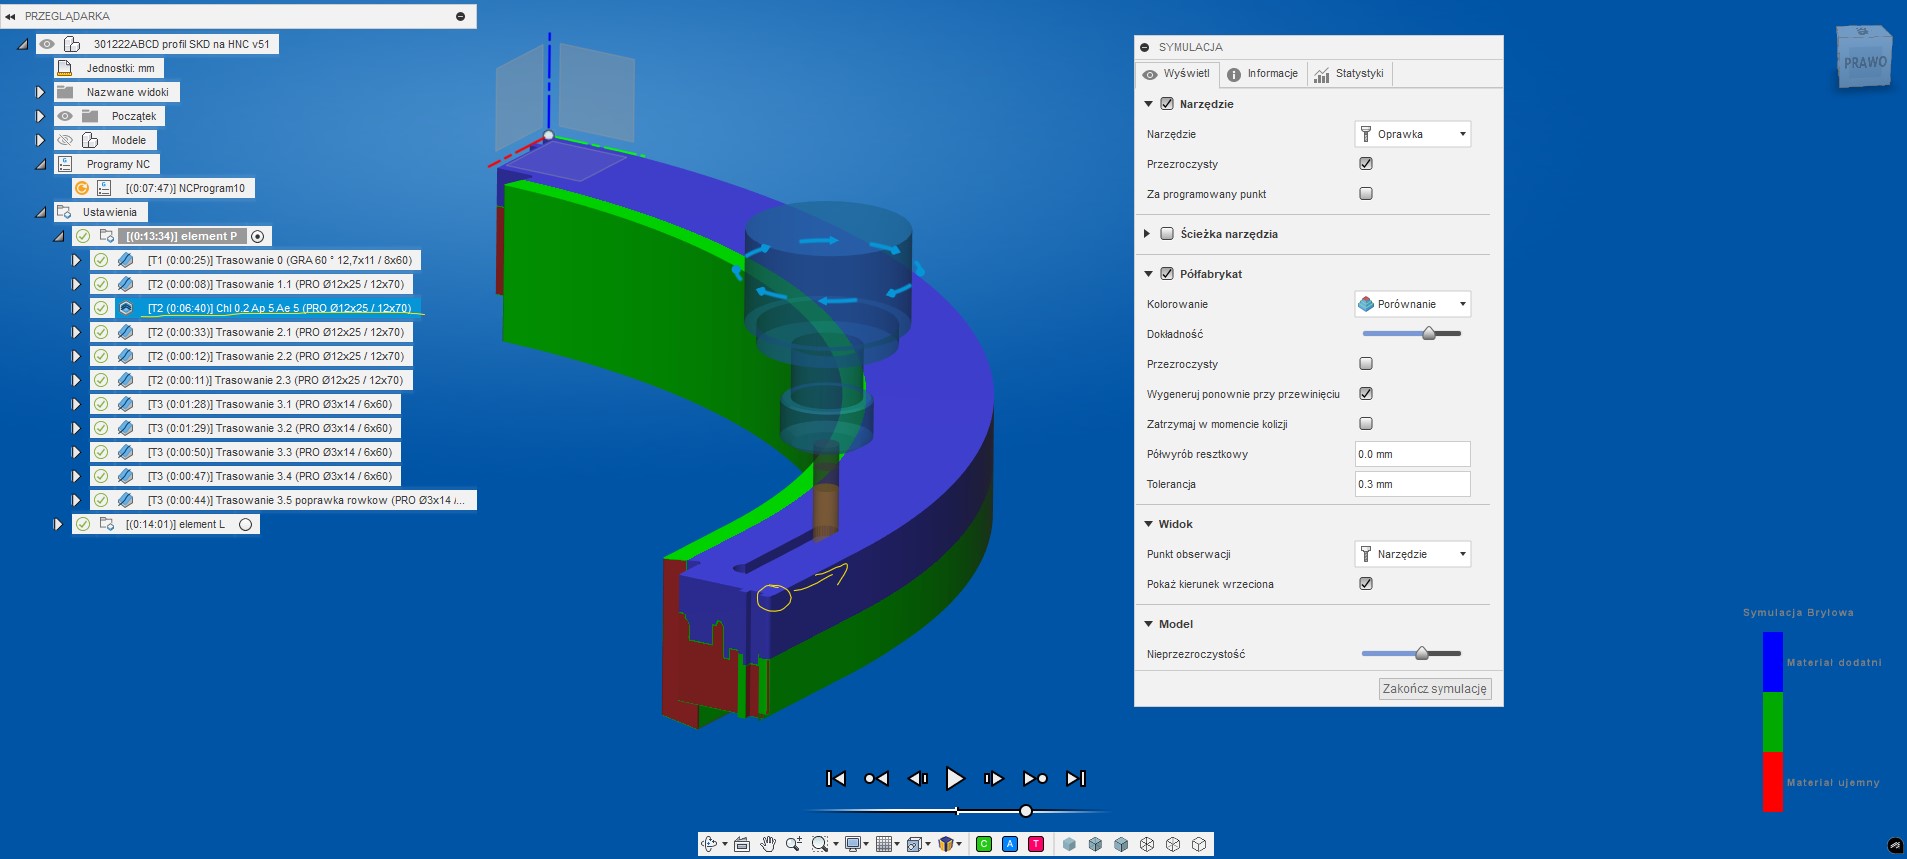
Task: Uncheck Wygeneruj ponownie przy przewinięciu
Action: click(1366, 394)
